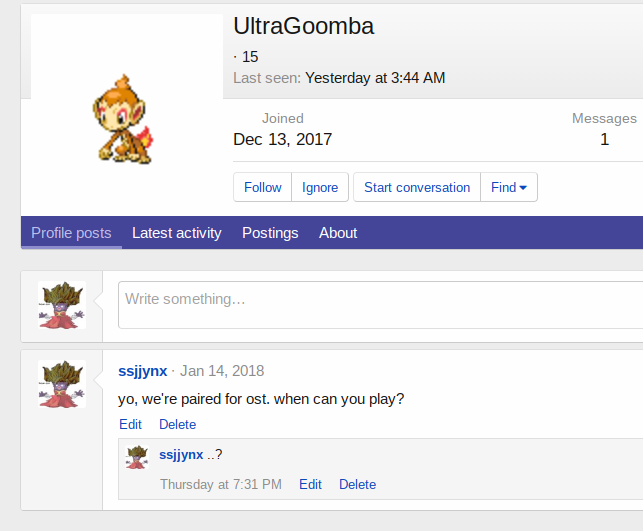
Task: Click ssjjynx's avatar on the profile post
Action: (x=62, y=384)
